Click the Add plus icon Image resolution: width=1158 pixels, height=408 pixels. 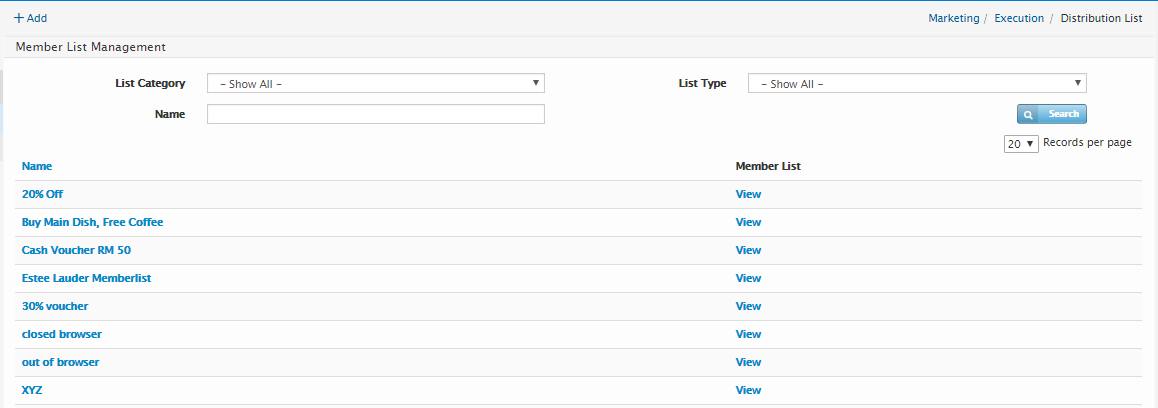pyautogui.click(x=19, y=18)
